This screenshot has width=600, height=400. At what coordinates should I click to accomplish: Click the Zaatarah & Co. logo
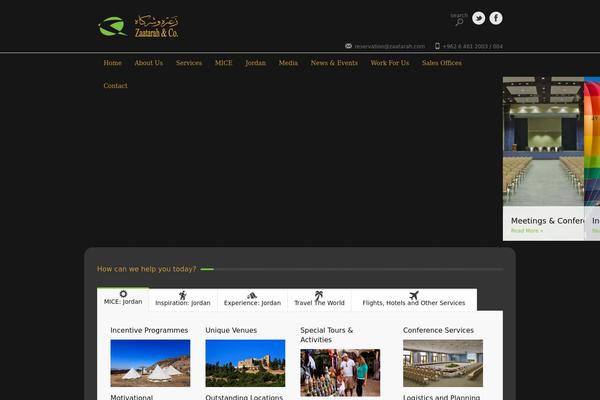[x=138, y=27]
